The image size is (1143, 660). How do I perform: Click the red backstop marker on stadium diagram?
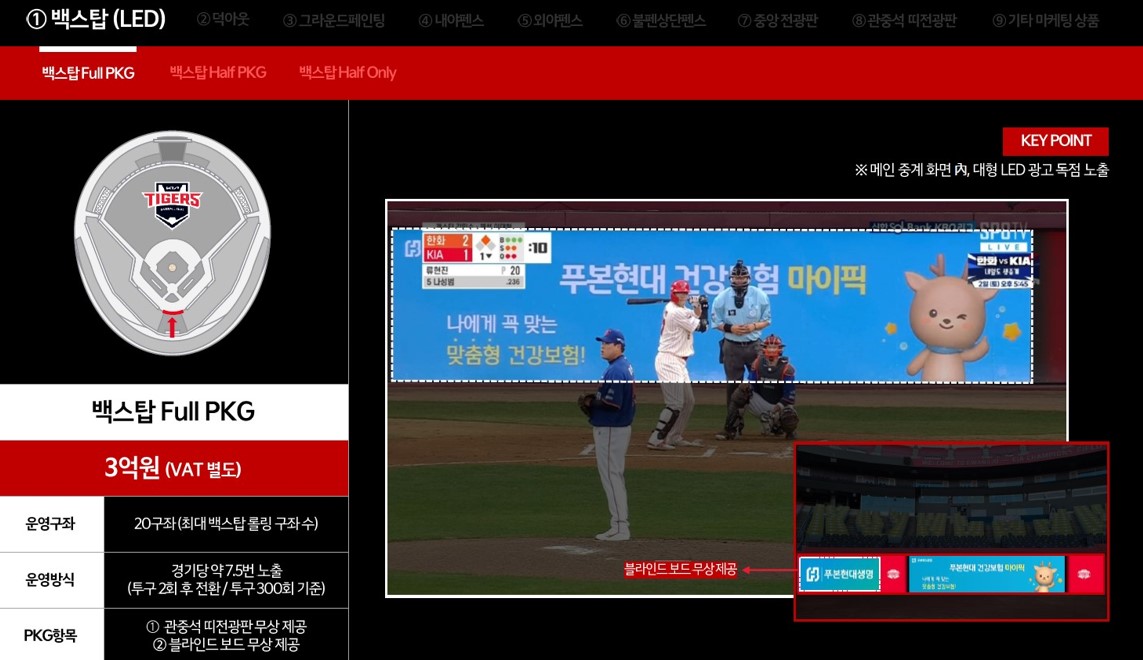pyautogui.click(x=172, y=322)
